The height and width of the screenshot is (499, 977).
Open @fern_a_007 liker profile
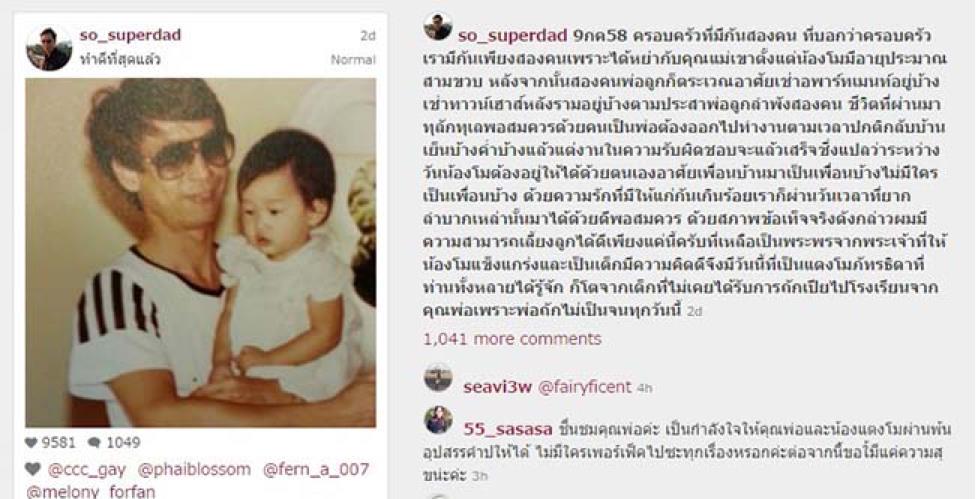(x=316, y=470)
